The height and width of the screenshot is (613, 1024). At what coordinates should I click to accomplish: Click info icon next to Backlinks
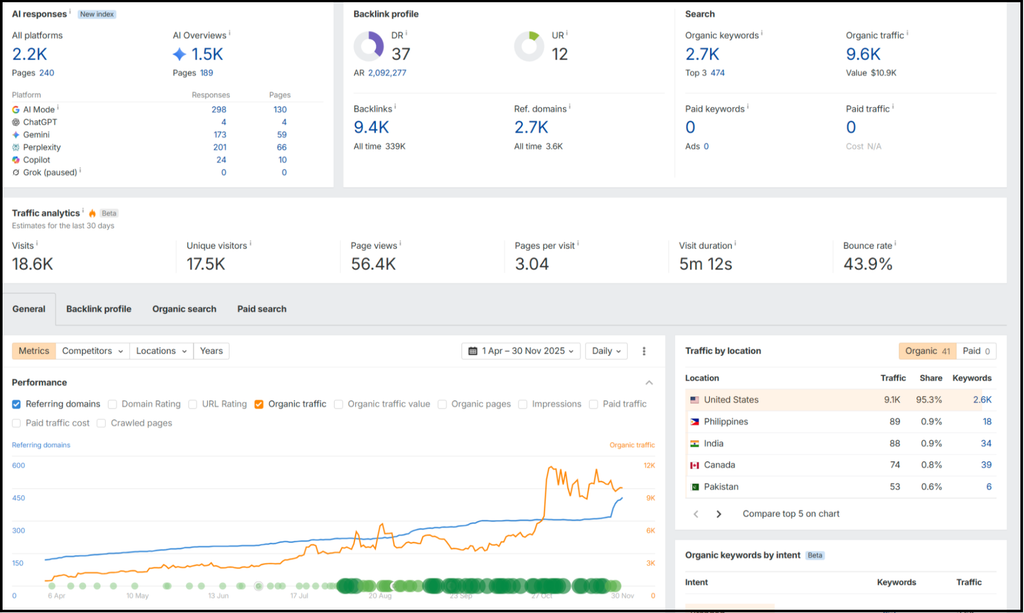395,106
